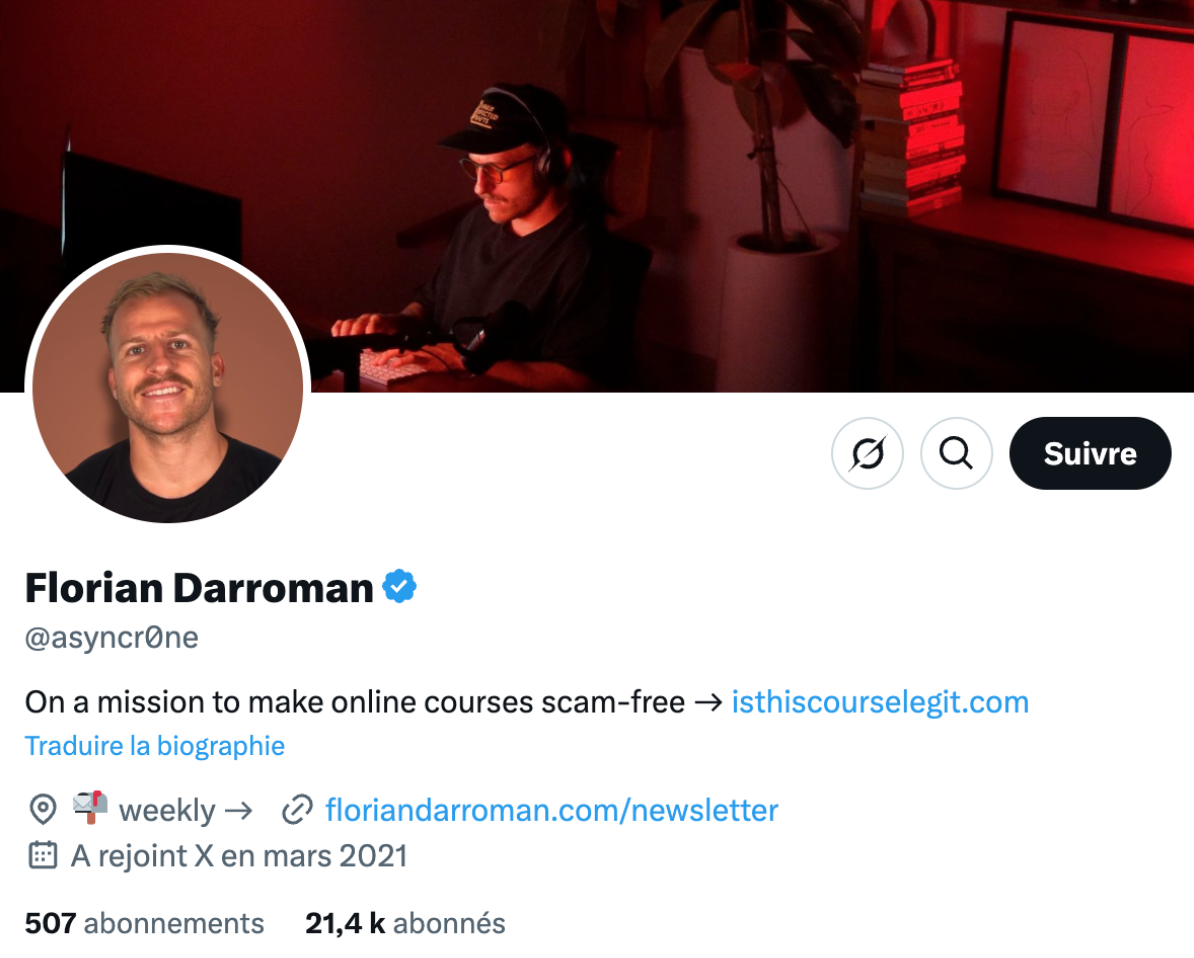
Task: Click the Grok slashed-circle icon button
Action: tap(867, 453)
